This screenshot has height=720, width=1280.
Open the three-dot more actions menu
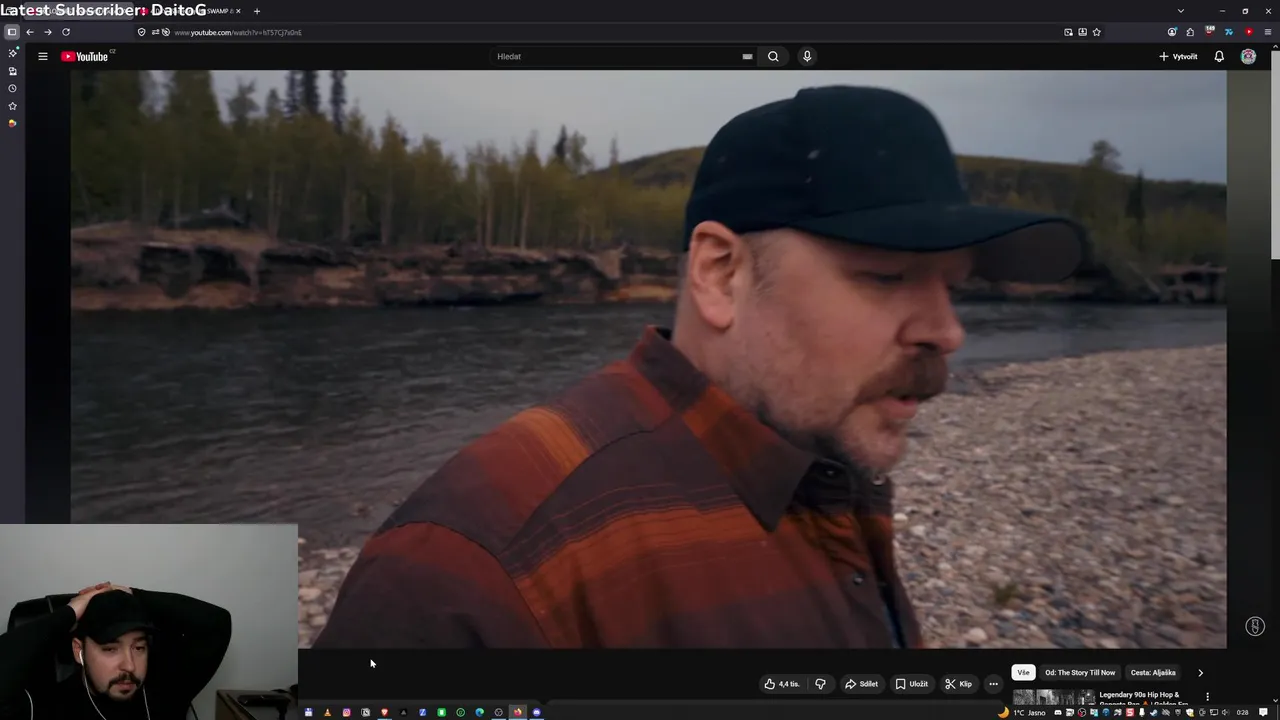[x=993, y=684]
